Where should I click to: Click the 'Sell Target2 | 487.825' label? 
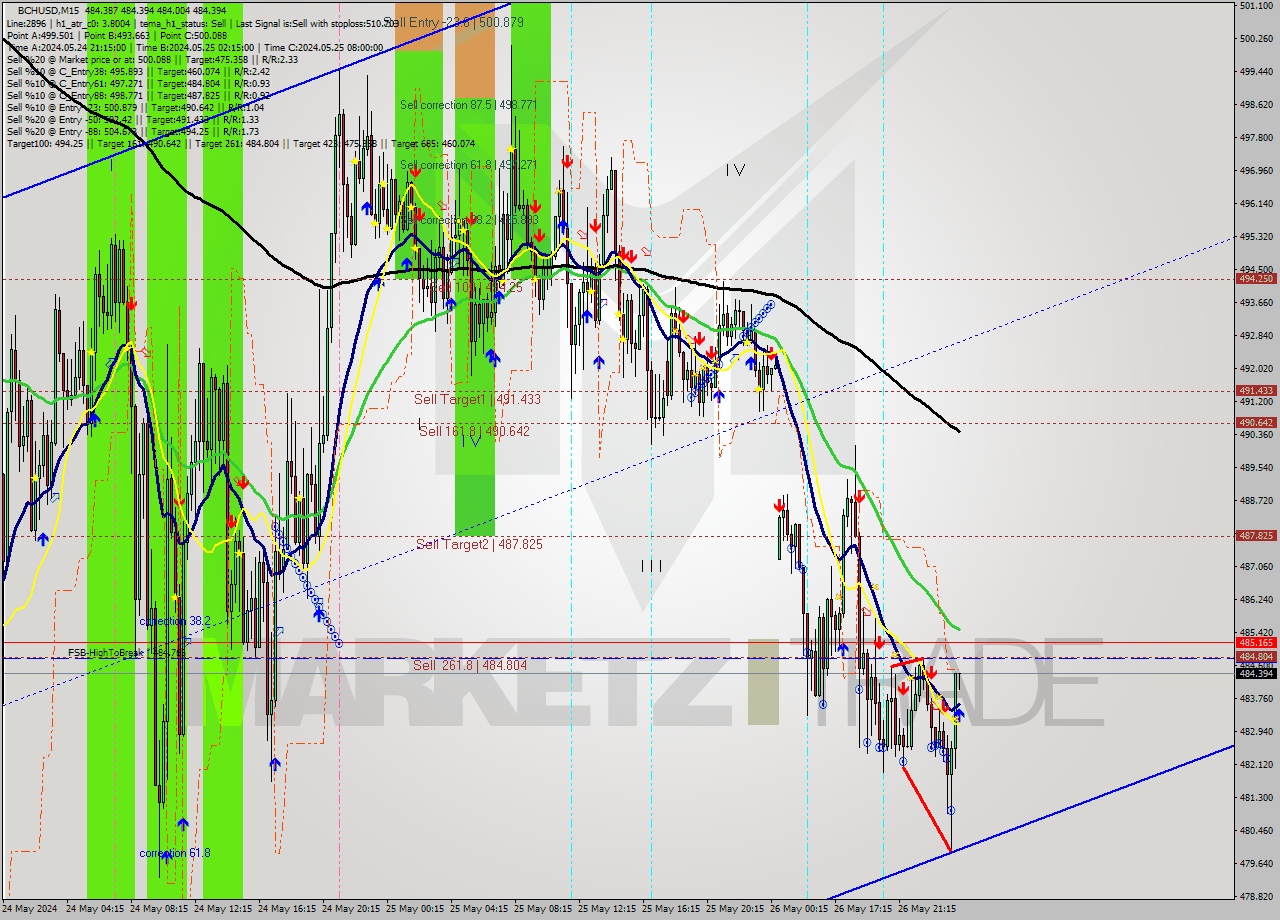pos(479,544)
